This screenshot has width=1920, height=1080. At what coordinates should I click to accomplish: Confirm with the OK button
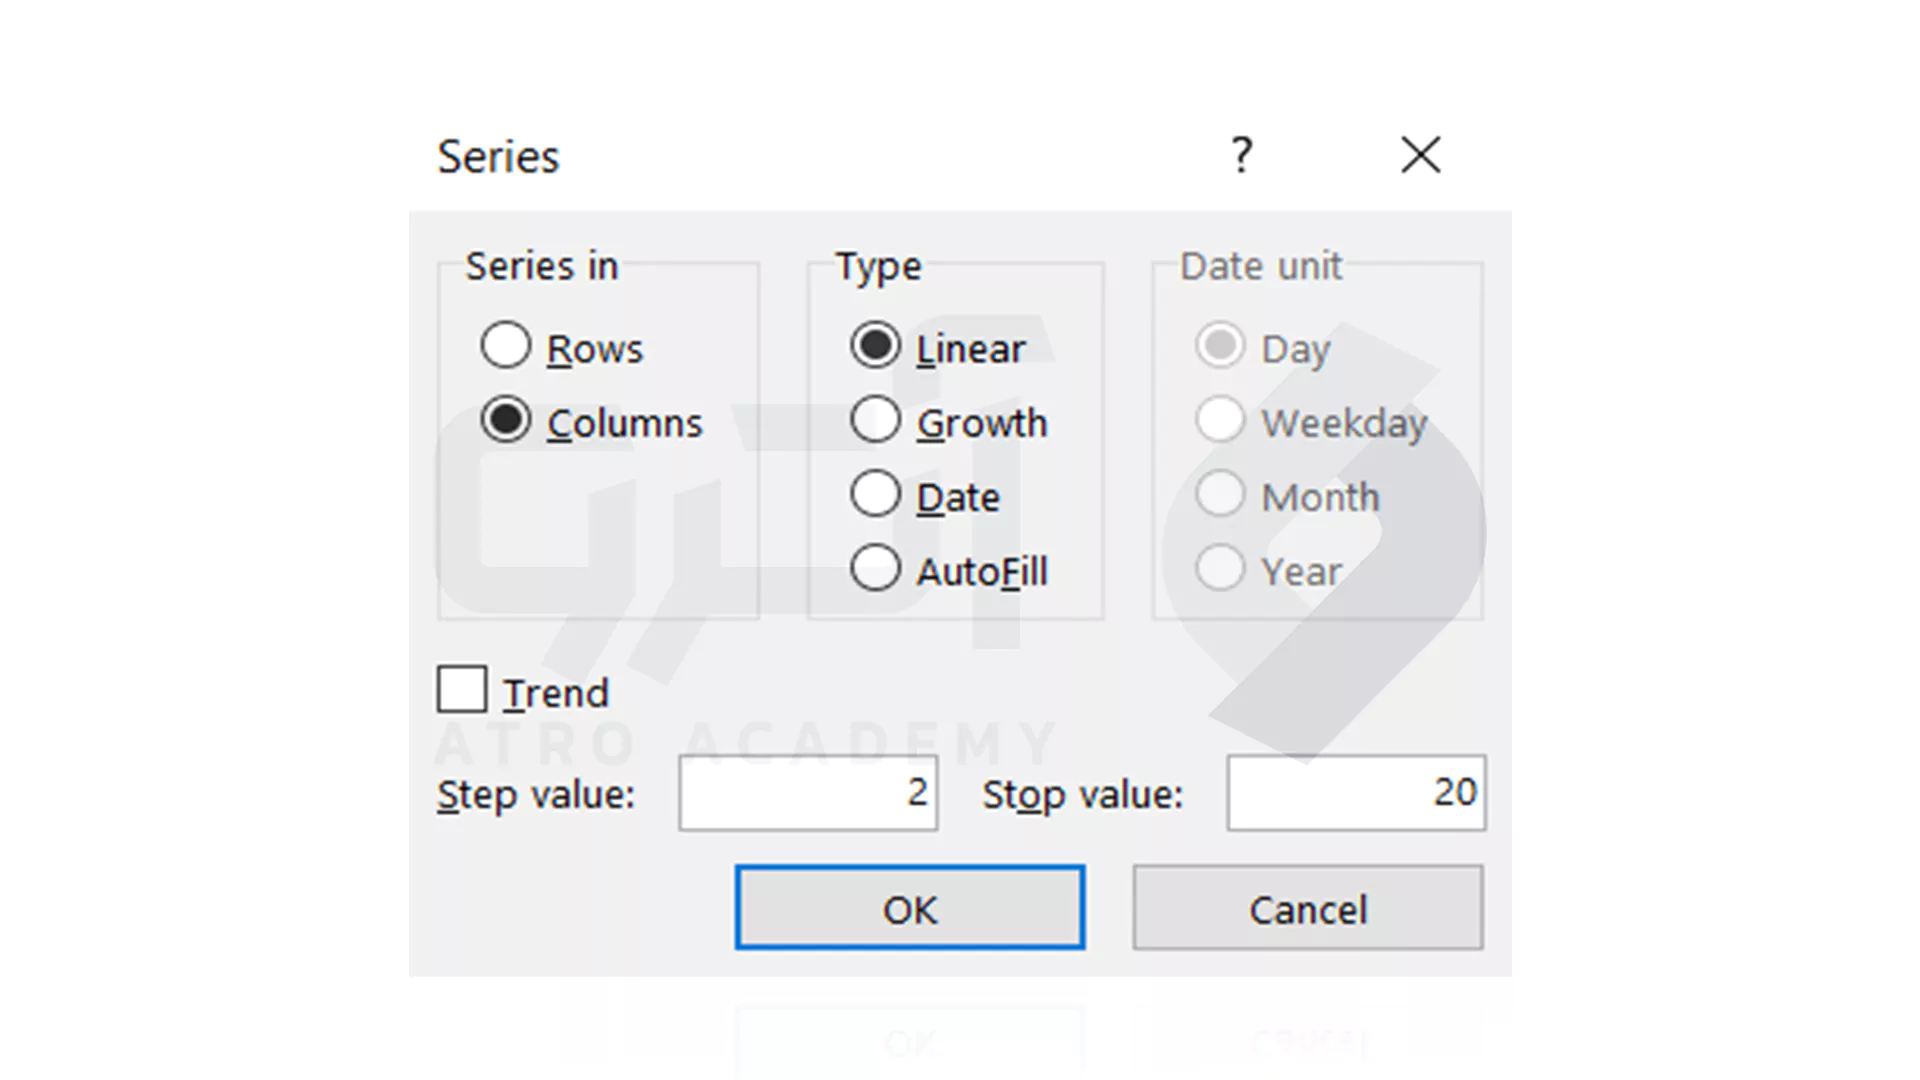910,908
